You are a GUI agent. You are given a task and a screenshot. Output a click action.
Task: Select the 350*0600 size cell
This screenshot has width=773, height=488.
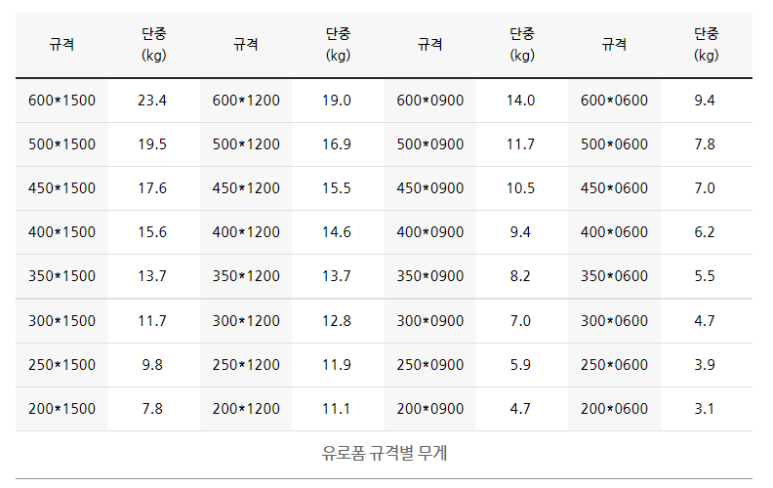[x=614, y=276]
